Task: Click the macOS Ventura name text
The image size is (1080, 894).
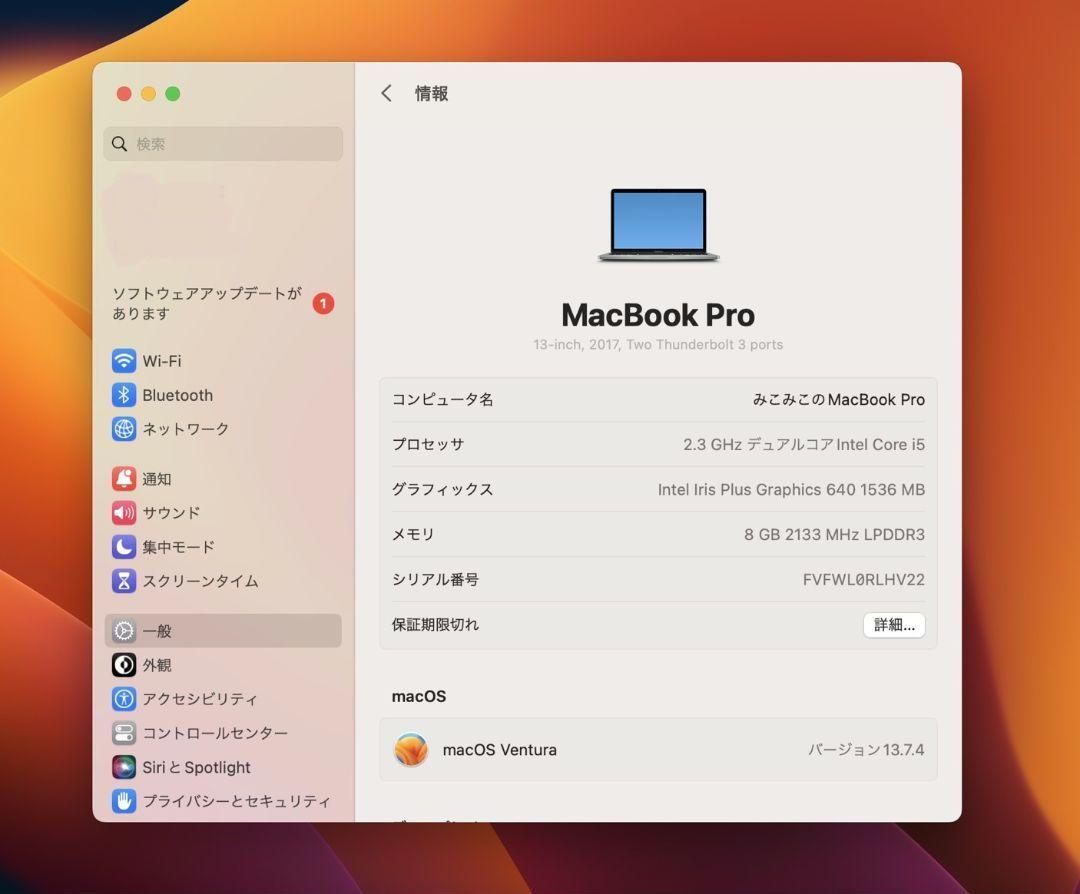Action: pos(499,749)
